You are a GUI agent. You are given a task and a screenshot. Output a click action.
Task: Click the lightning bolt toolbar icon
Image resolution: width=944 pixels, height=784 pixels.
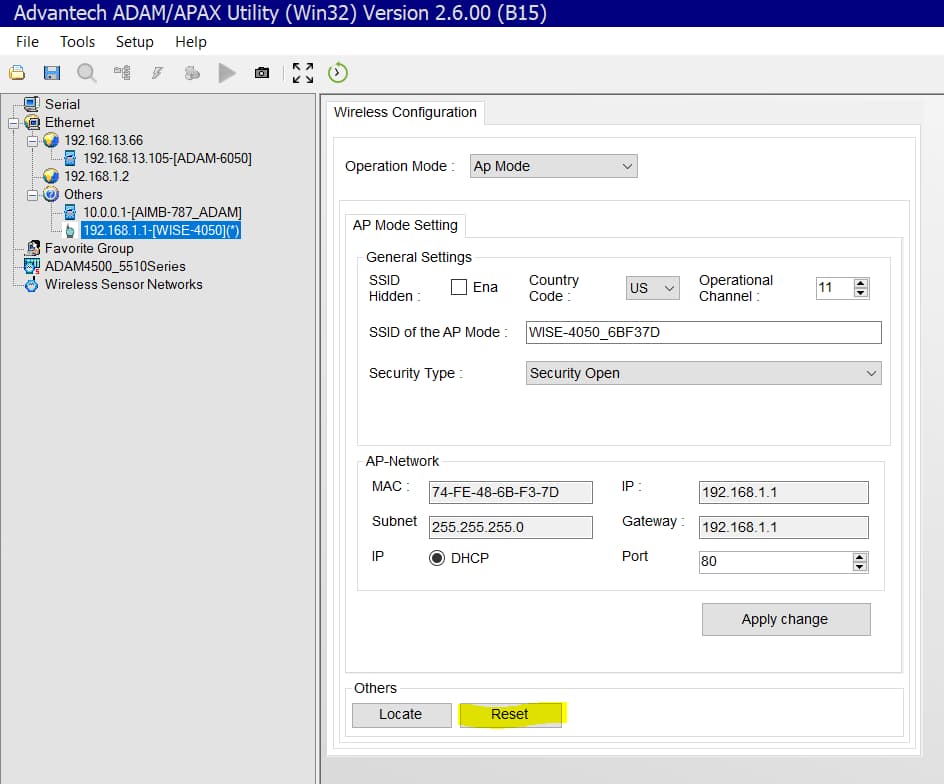(x=157, y=73)
